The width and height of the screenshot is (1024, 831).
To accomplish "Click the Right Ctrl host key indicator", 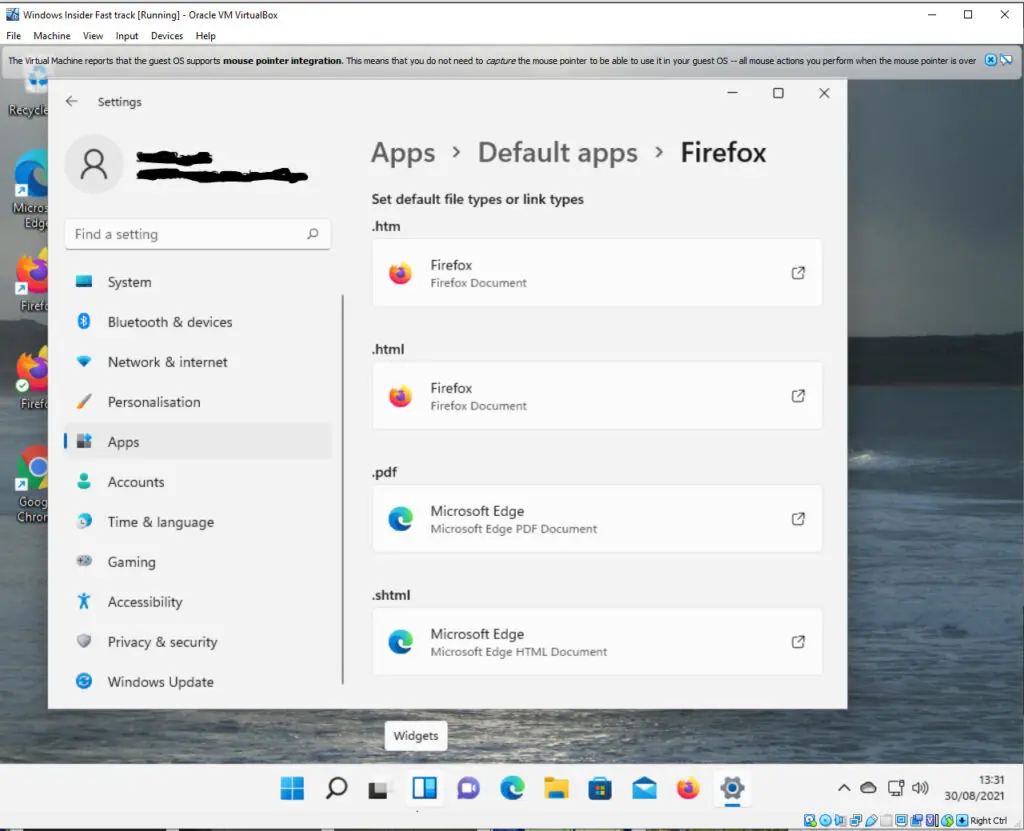I will pos(988,821).
